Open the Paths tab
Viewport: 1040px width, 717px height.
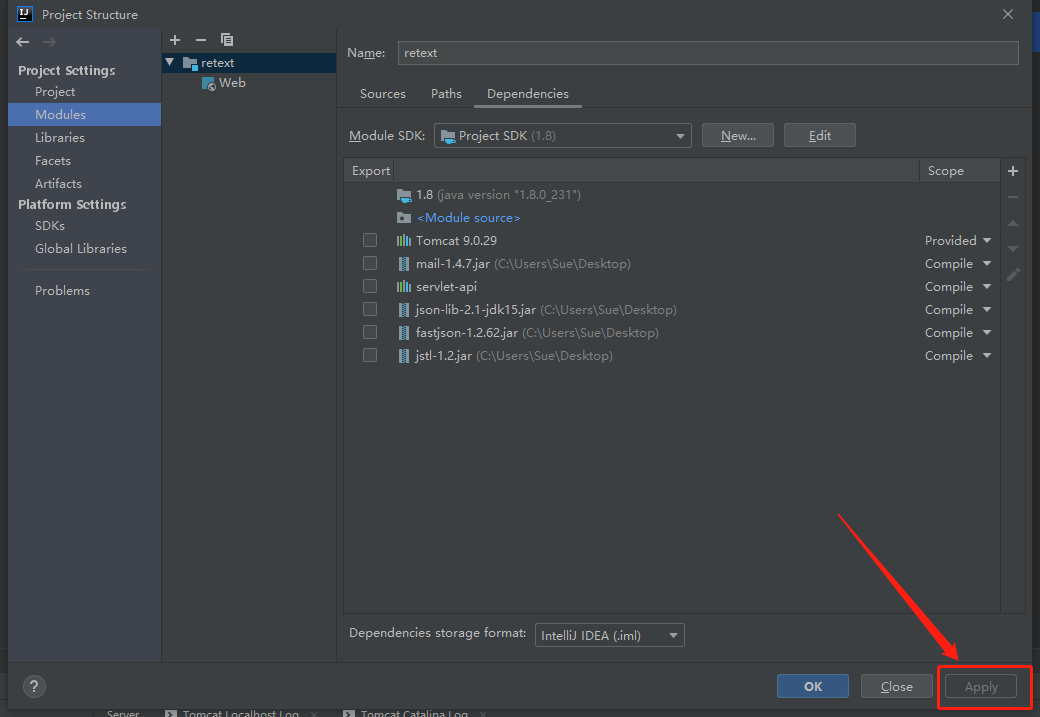[x=446, y=93]
